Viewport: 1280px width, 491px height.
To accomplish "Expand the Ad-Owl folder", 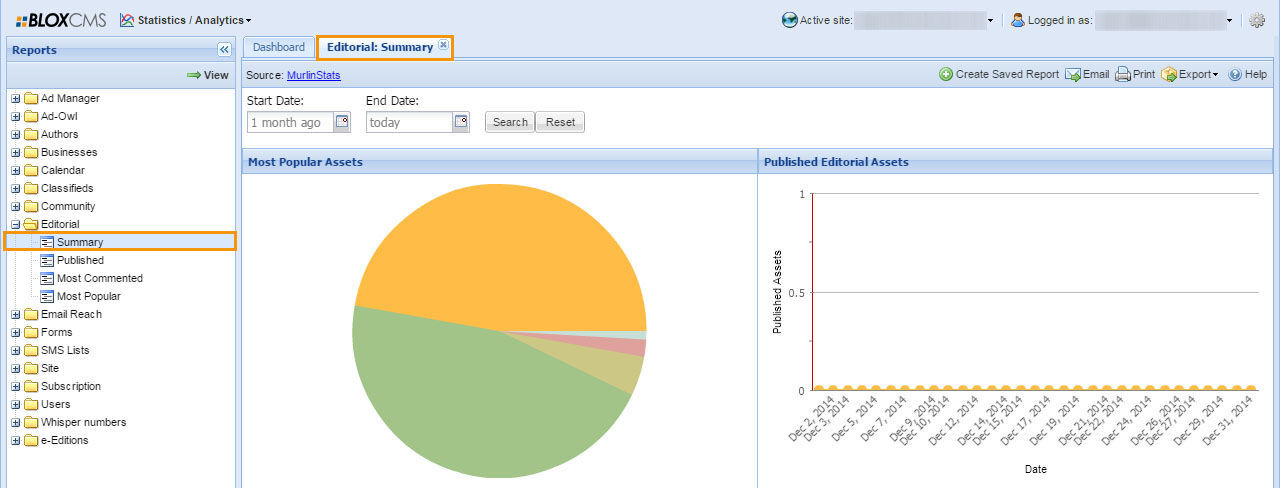I will pyautogui.click(x=16, y=116).
